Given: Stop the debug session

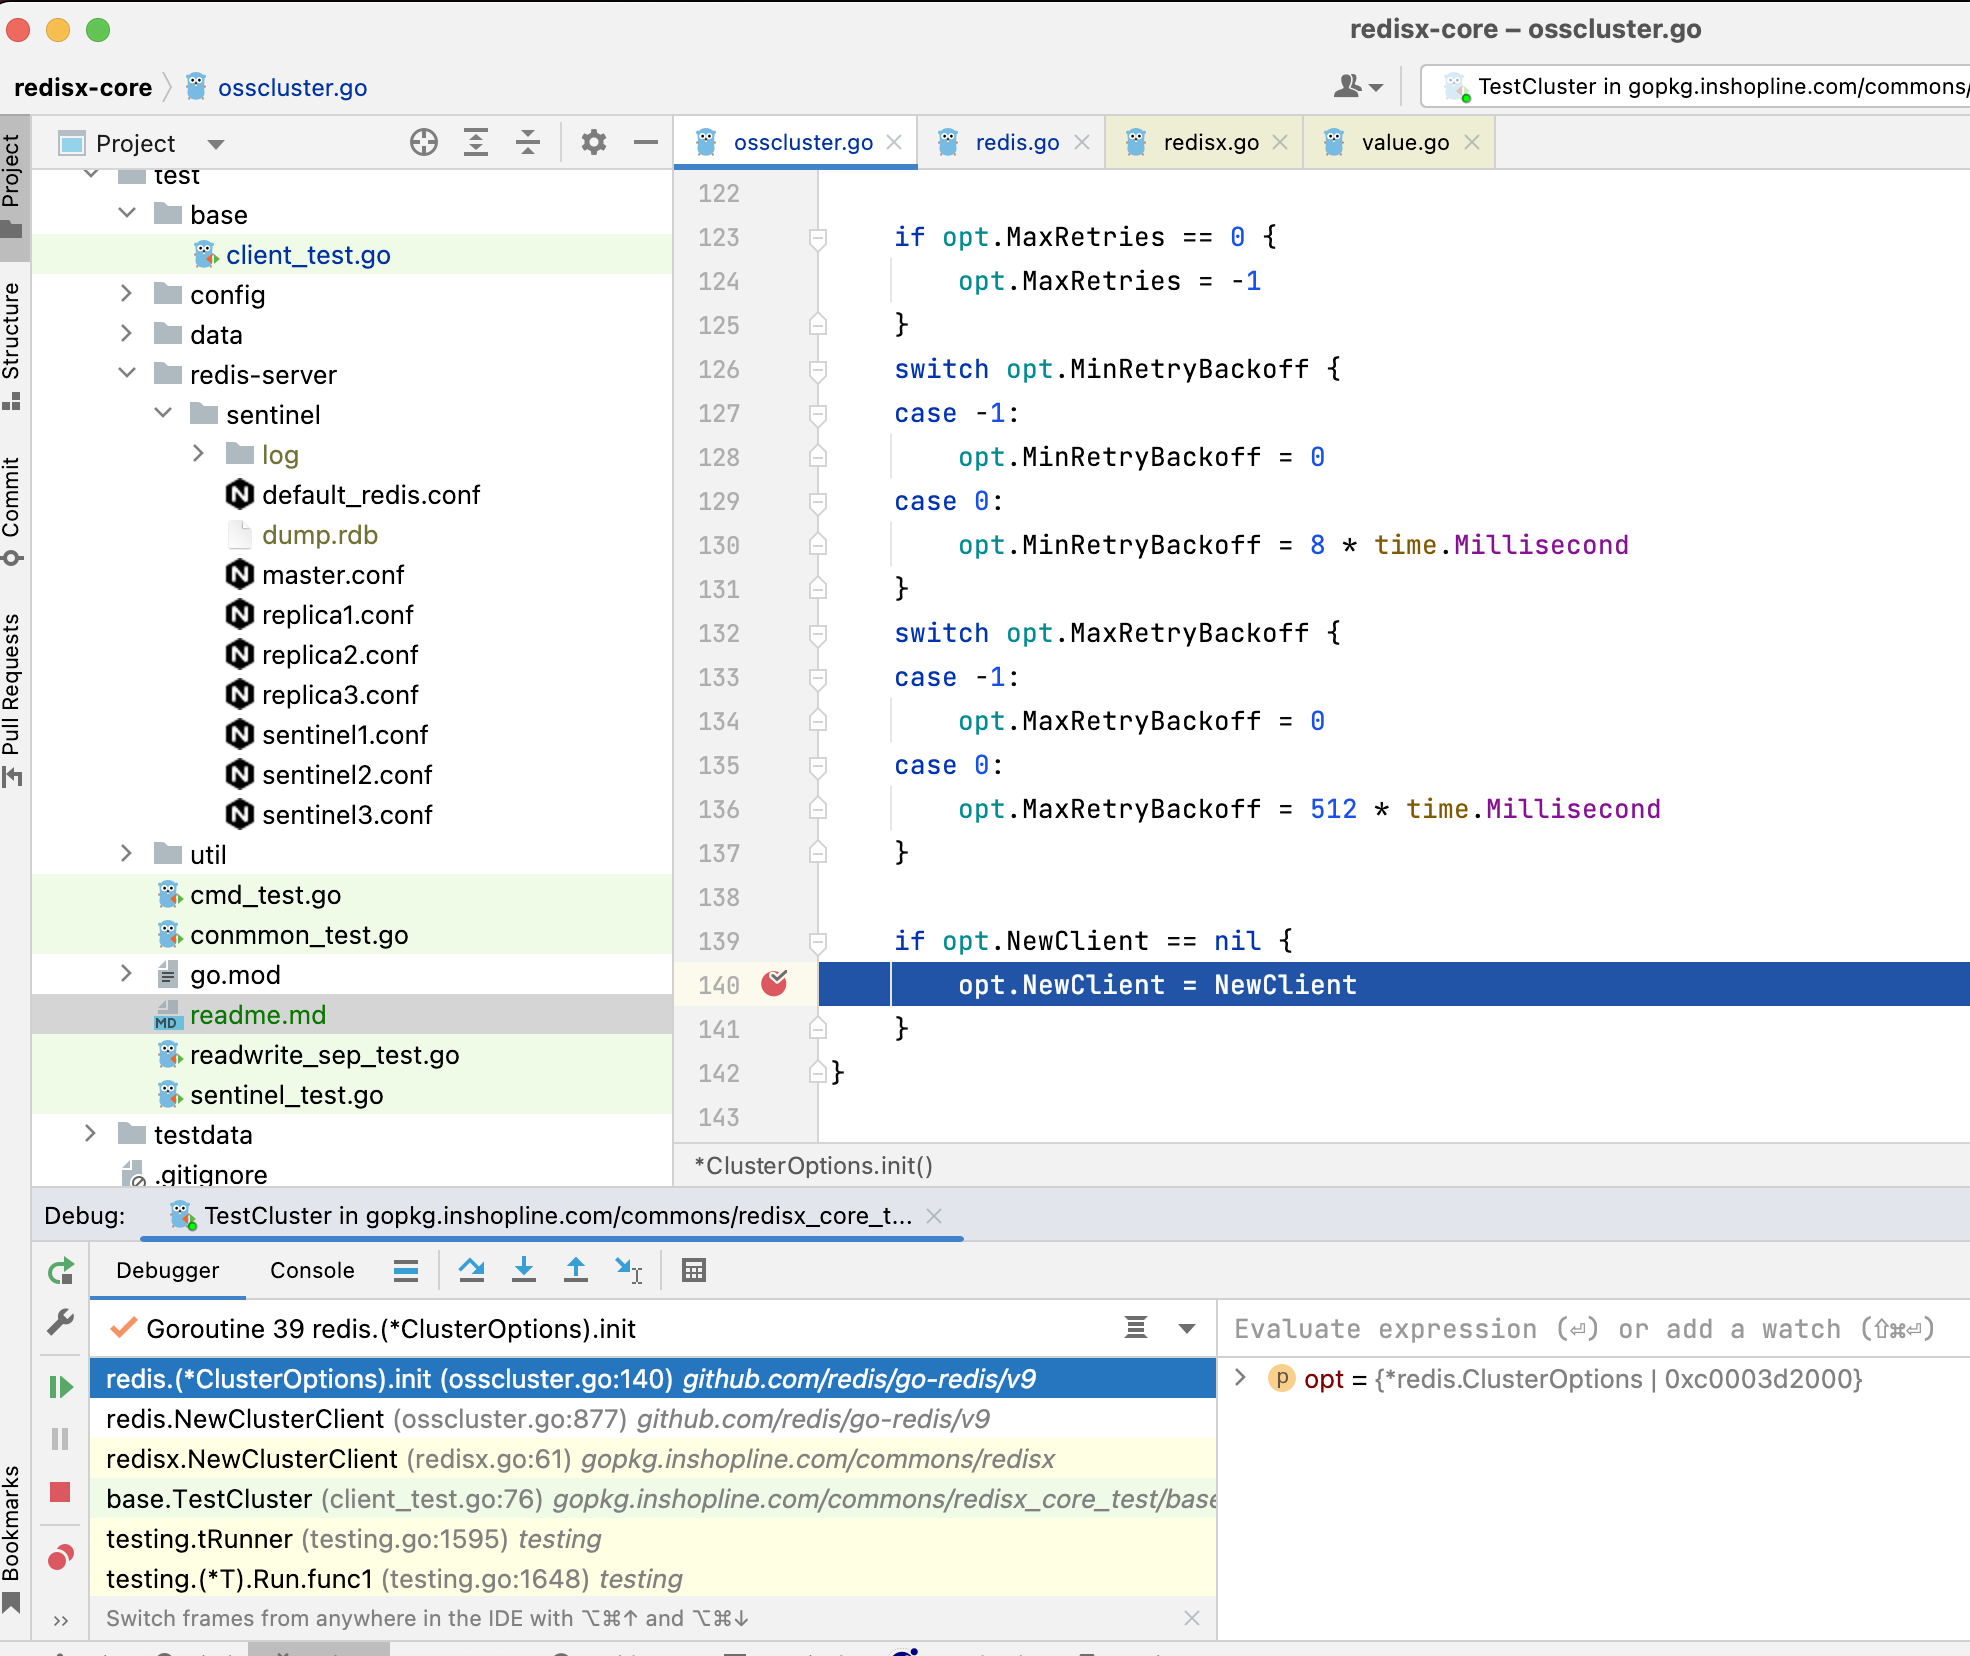Looking at the screenshot, I should pos(61,1492).
